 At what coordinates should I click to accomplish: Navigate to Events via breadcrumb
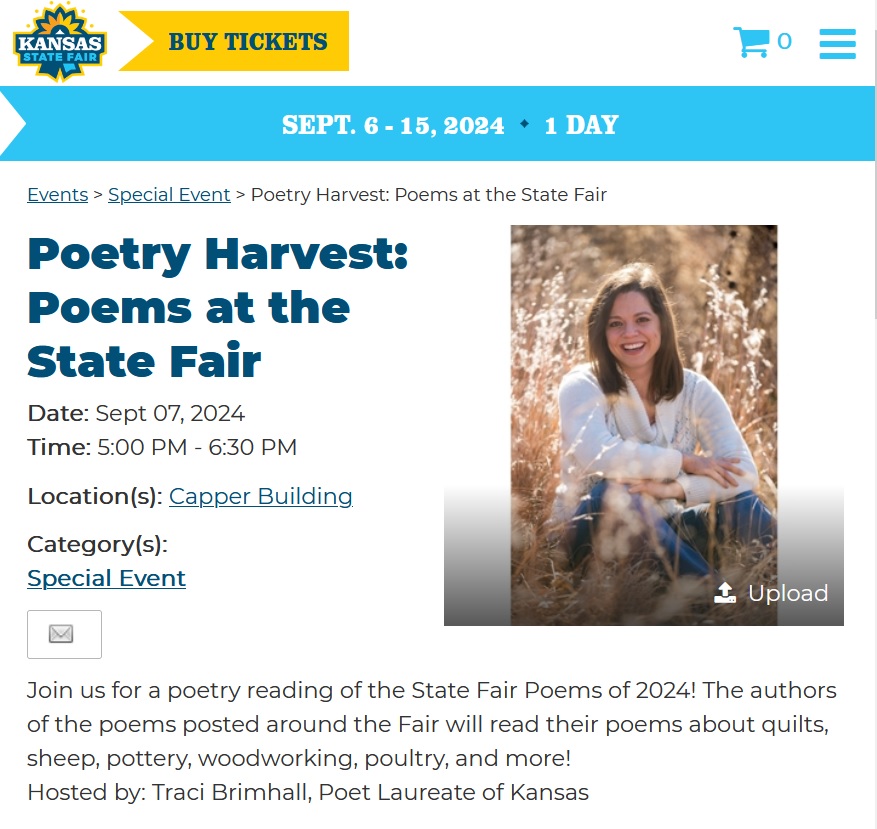click(57, 194)
